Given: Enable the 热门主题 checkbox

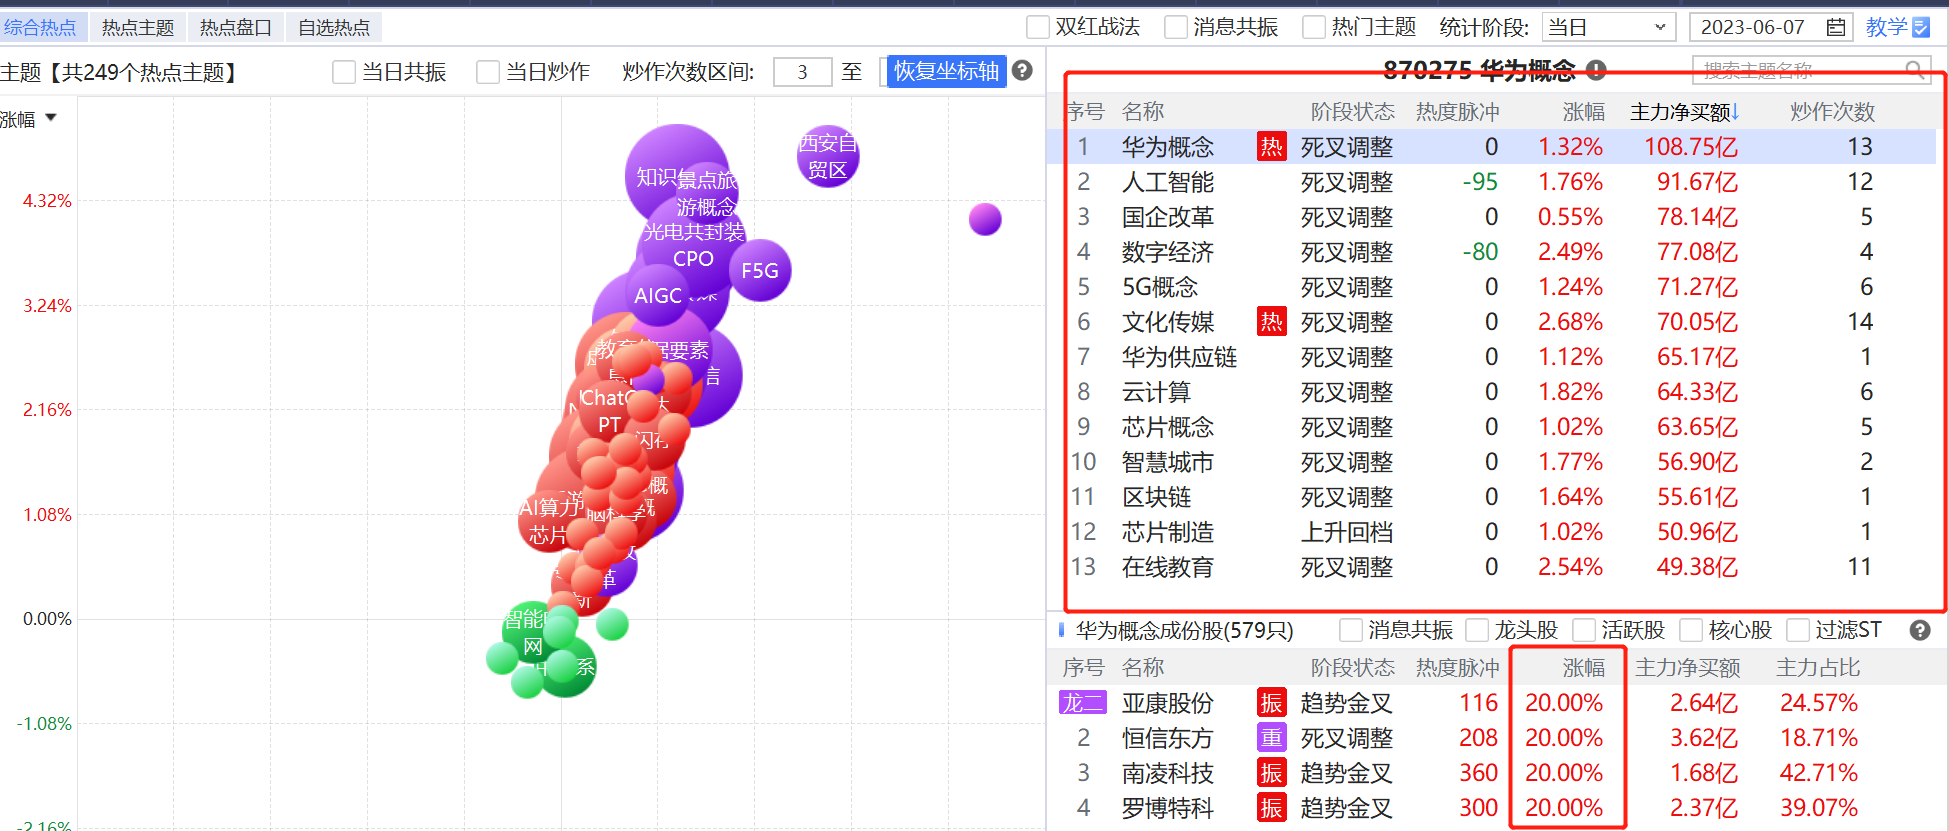Looking at the screenshot, I should click(x=1314, y=27).
